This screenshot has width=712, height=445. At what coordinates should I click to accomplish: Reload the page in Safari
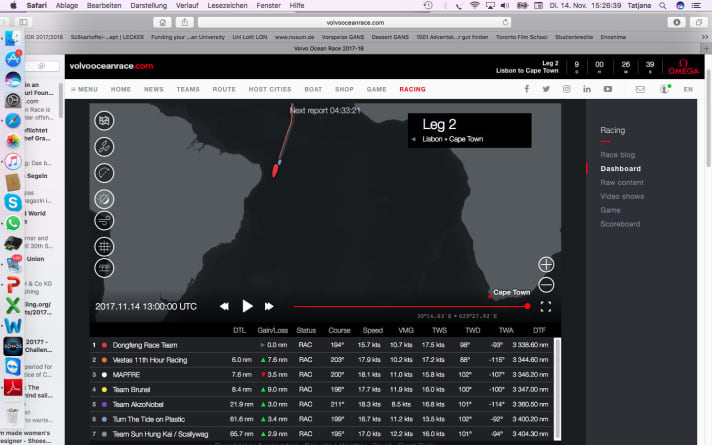click(505, 22)
